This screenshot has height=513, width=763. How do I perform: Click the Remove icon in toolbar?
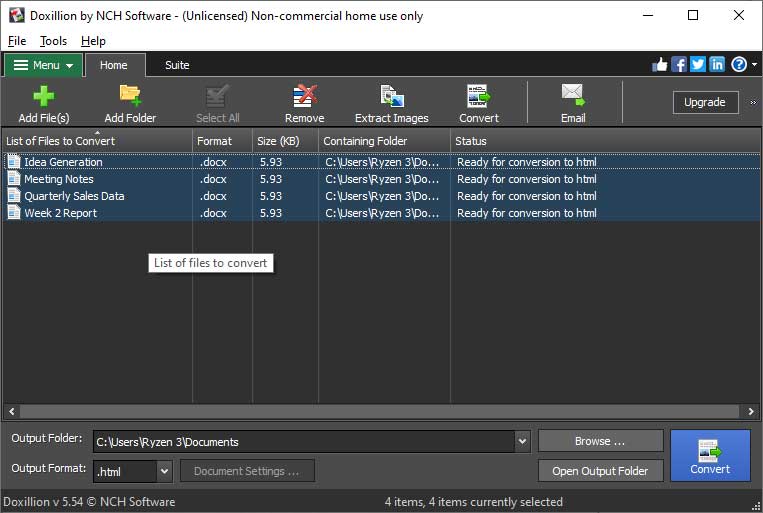[305, 96]
